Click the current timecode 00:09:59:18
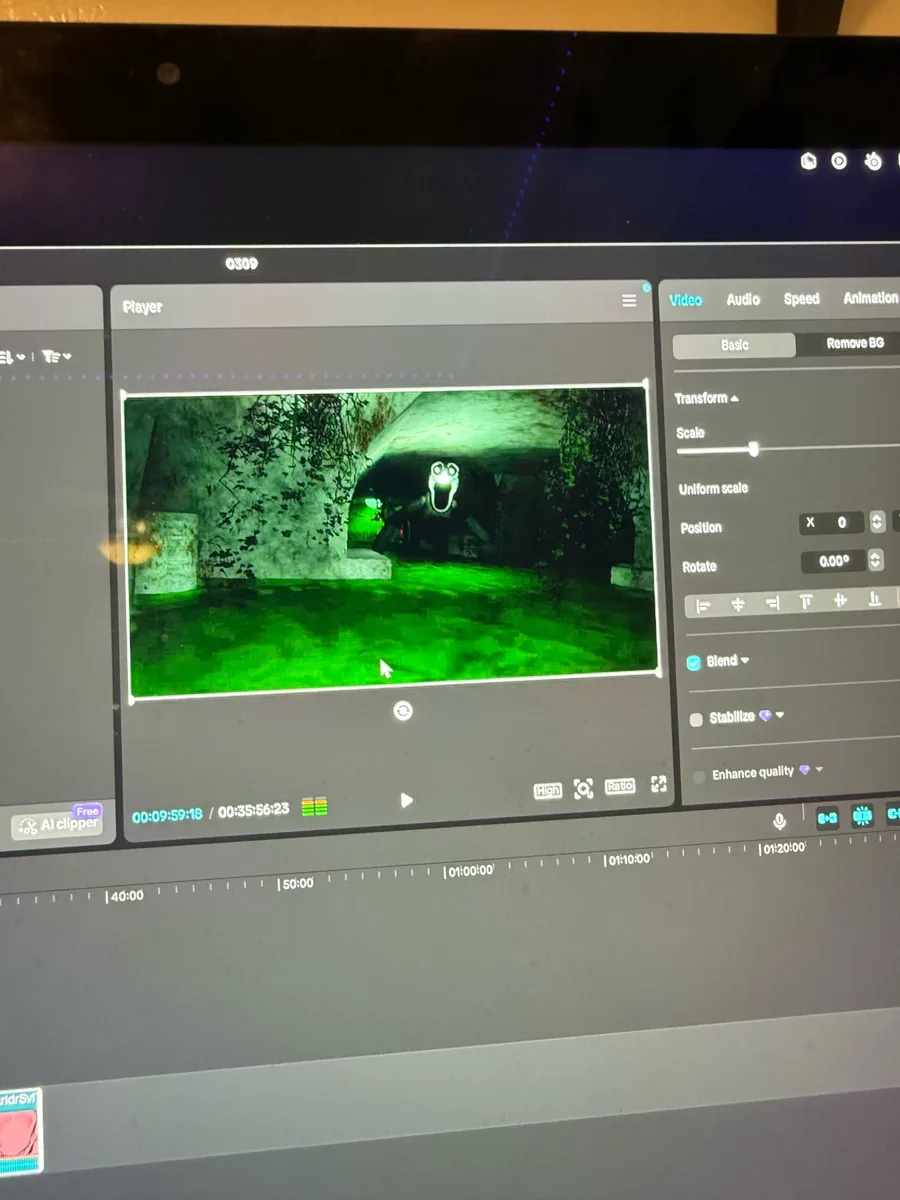The image size is (900, 1200). coord(167,816)
